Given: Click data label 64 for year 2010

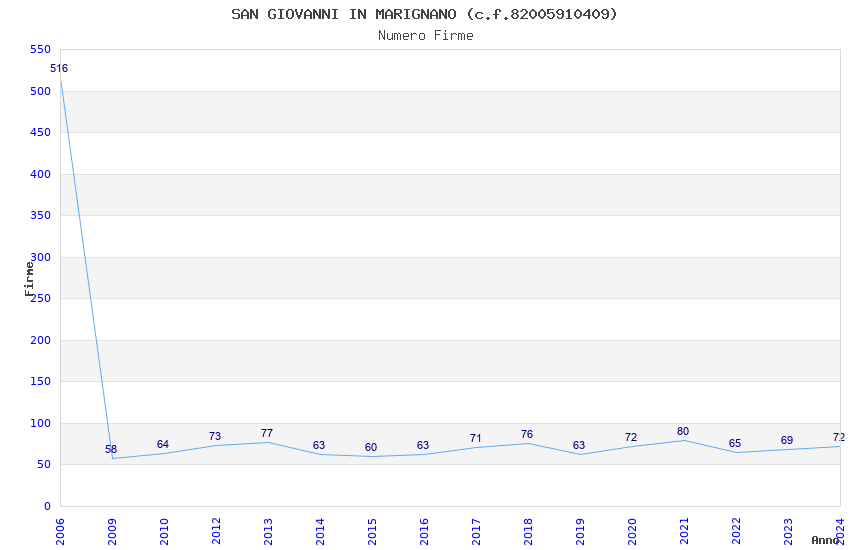Looking at the screenshot, I should point(163,444).
